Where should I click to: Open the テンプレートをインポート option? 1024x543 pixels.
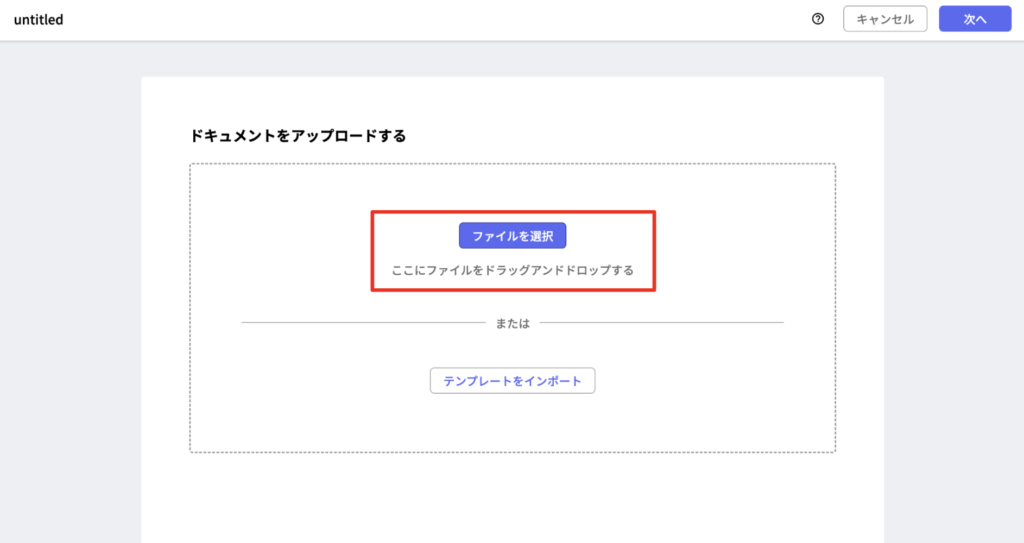click(x=513, y=381)
